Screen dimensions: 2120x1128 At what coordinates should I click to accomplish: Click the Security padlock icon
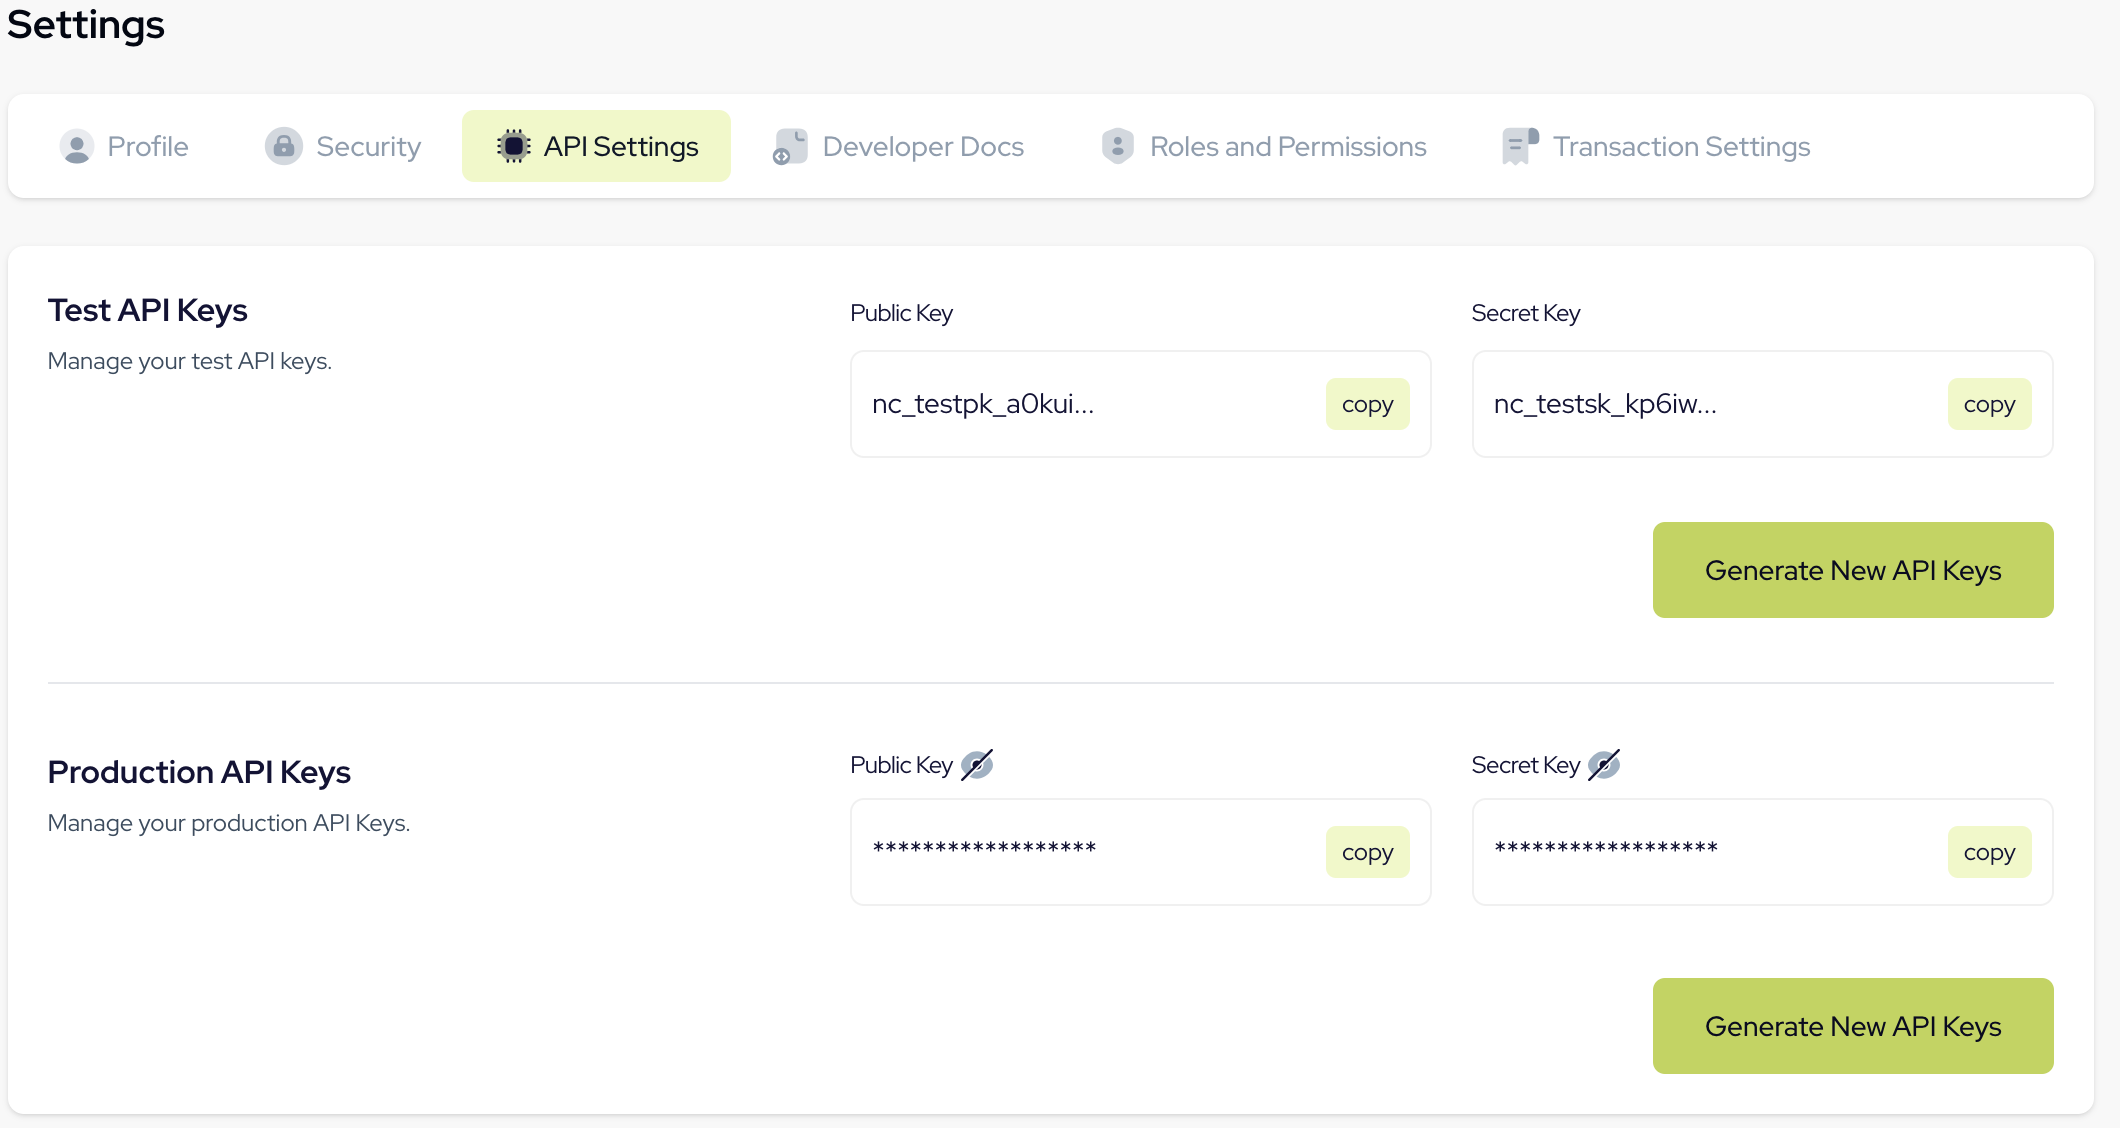(283, 146)
